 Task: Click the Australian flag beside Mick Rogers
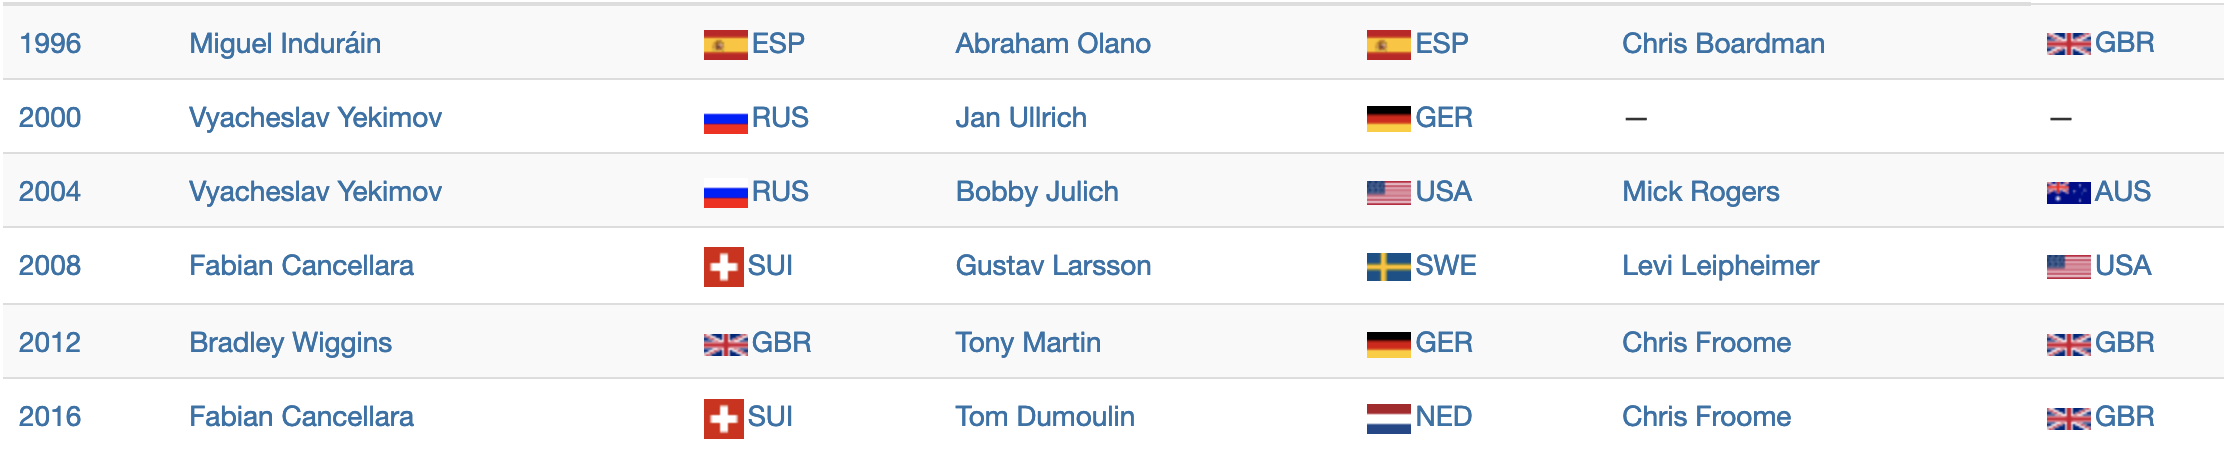pos(2068,193)
